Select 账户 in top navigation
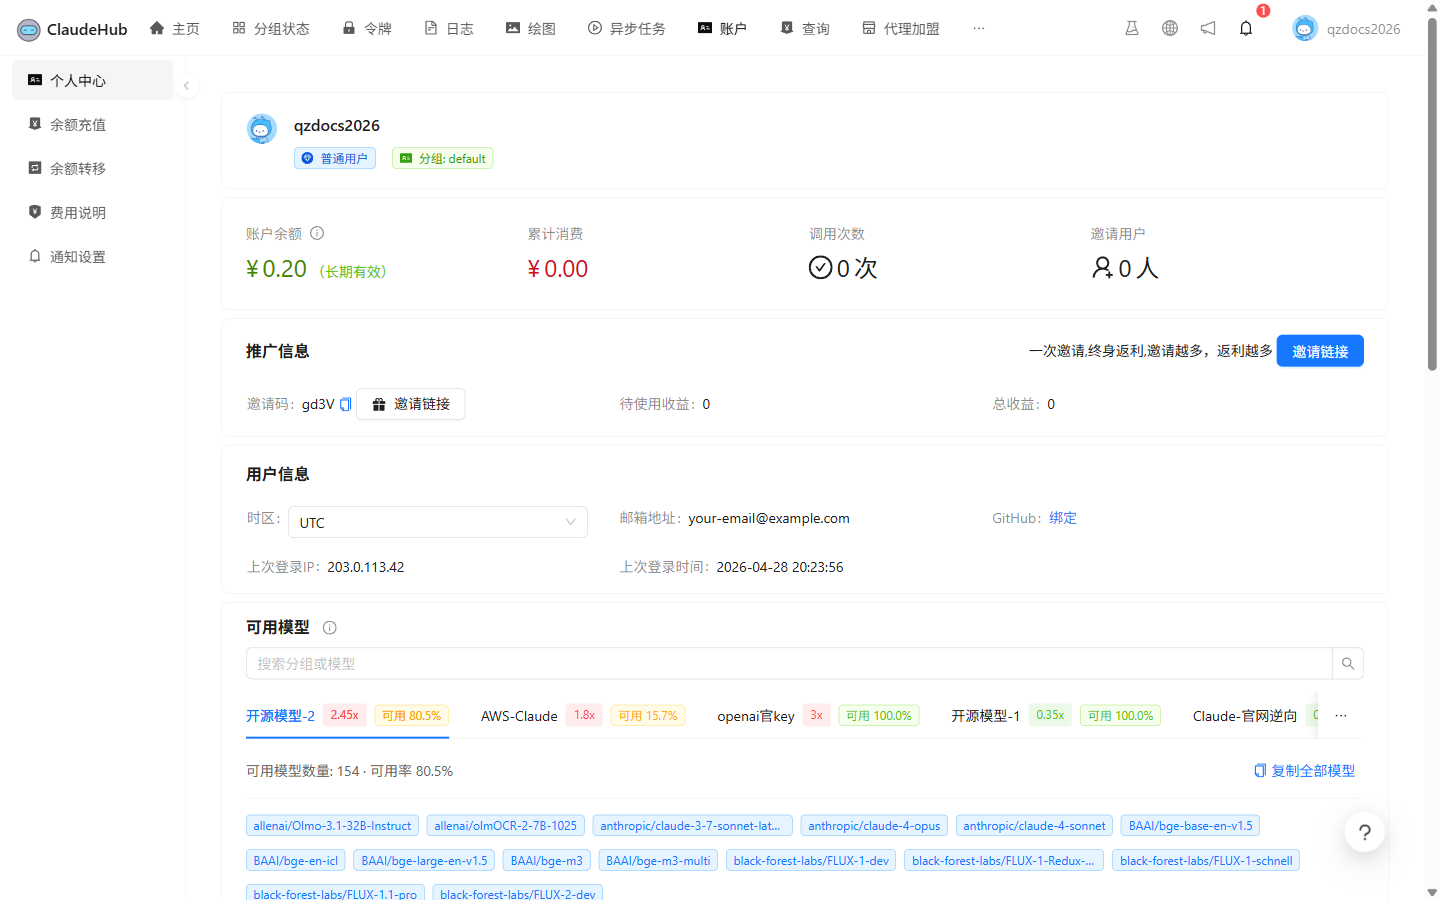 pyautogui.click(x=722, y=29)
